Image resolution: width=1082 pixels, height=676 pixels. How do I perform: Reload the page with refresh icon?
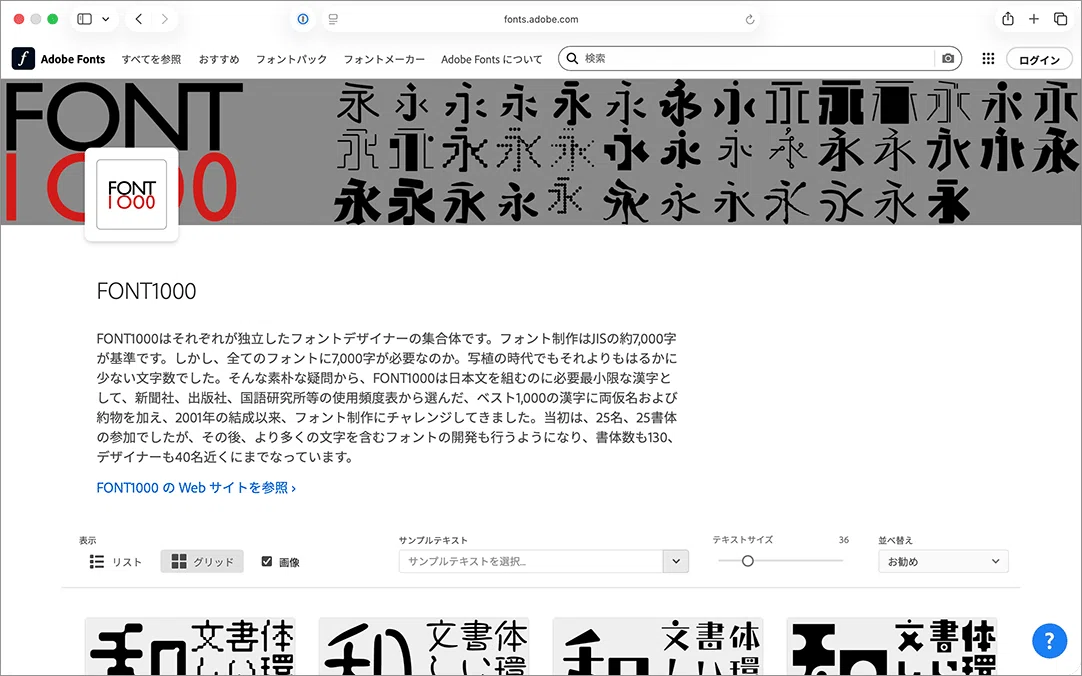coord(749,19)
